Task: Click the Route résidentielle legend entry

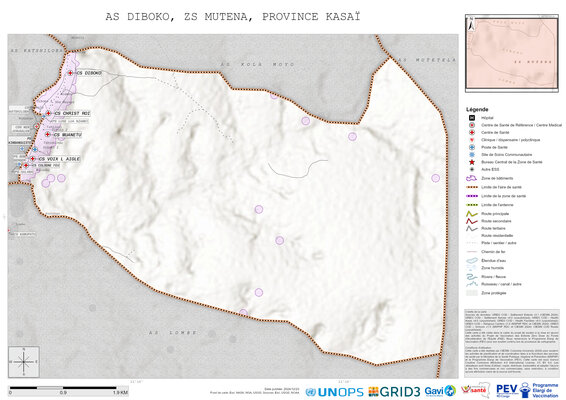Action: pos(489,236)
